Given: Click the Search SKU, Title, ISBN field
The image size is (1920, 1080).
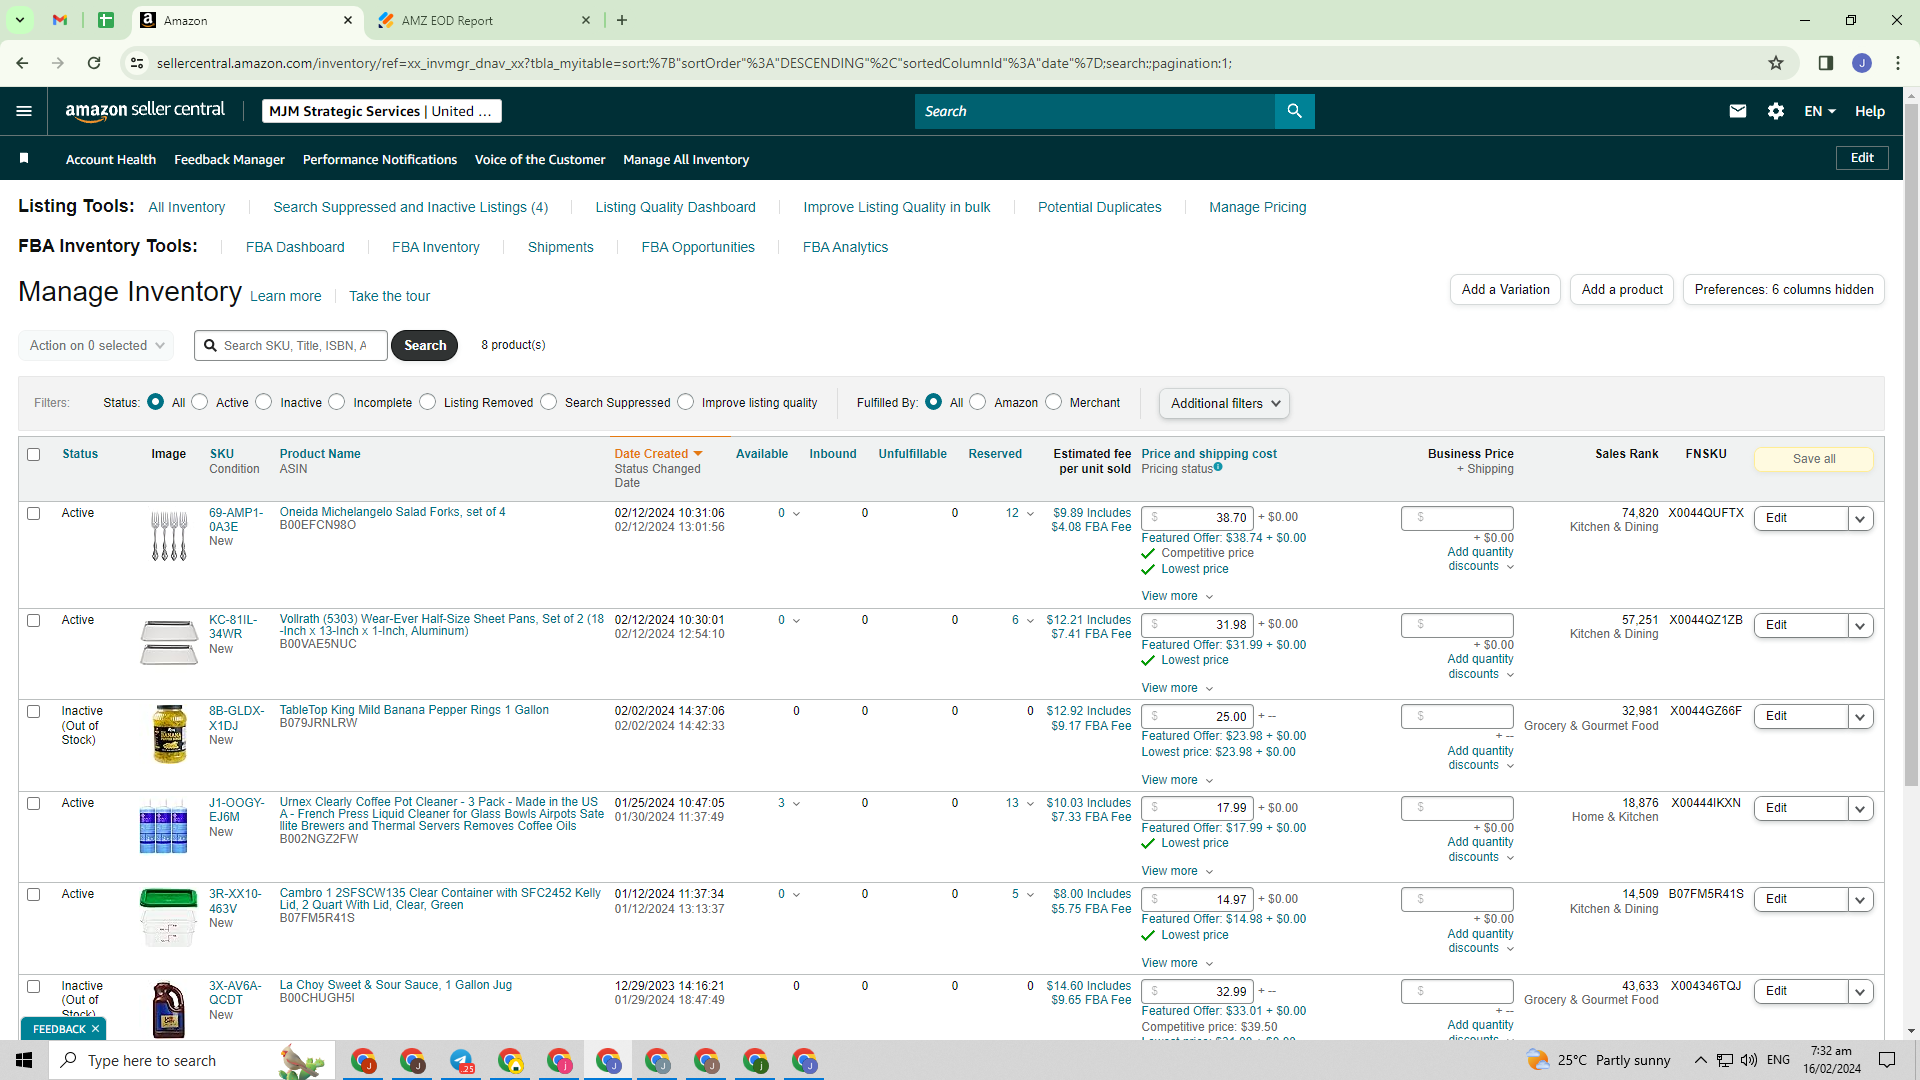Looking at the screenshot, I should click(291, 345).
